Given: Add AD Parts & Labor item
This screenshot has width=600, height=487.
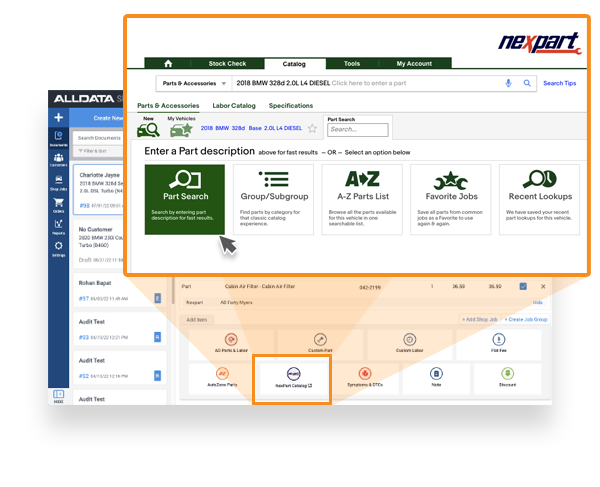Looking at the screenshot, I should [231, 343].
